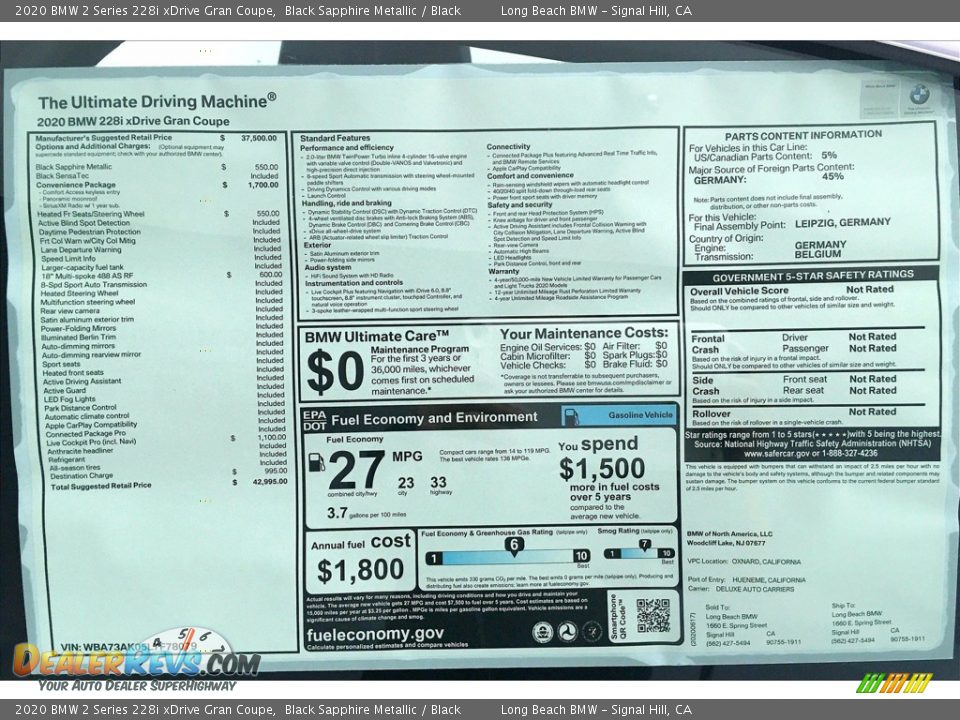
Task: Click the city MPG value '23'
Action: (406, 483)
